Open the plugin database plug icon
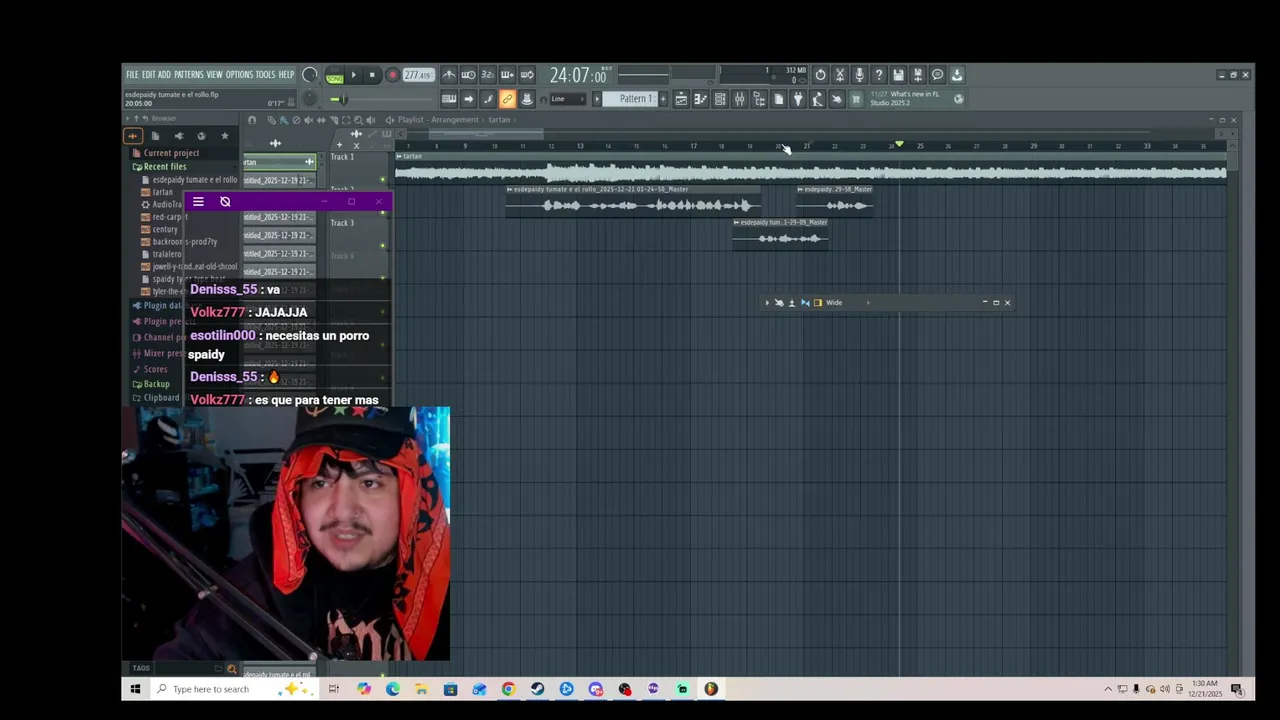Image resolution: width=1280 pixels, height=720 pixels. pyautogui.click(x=798, y=99)
